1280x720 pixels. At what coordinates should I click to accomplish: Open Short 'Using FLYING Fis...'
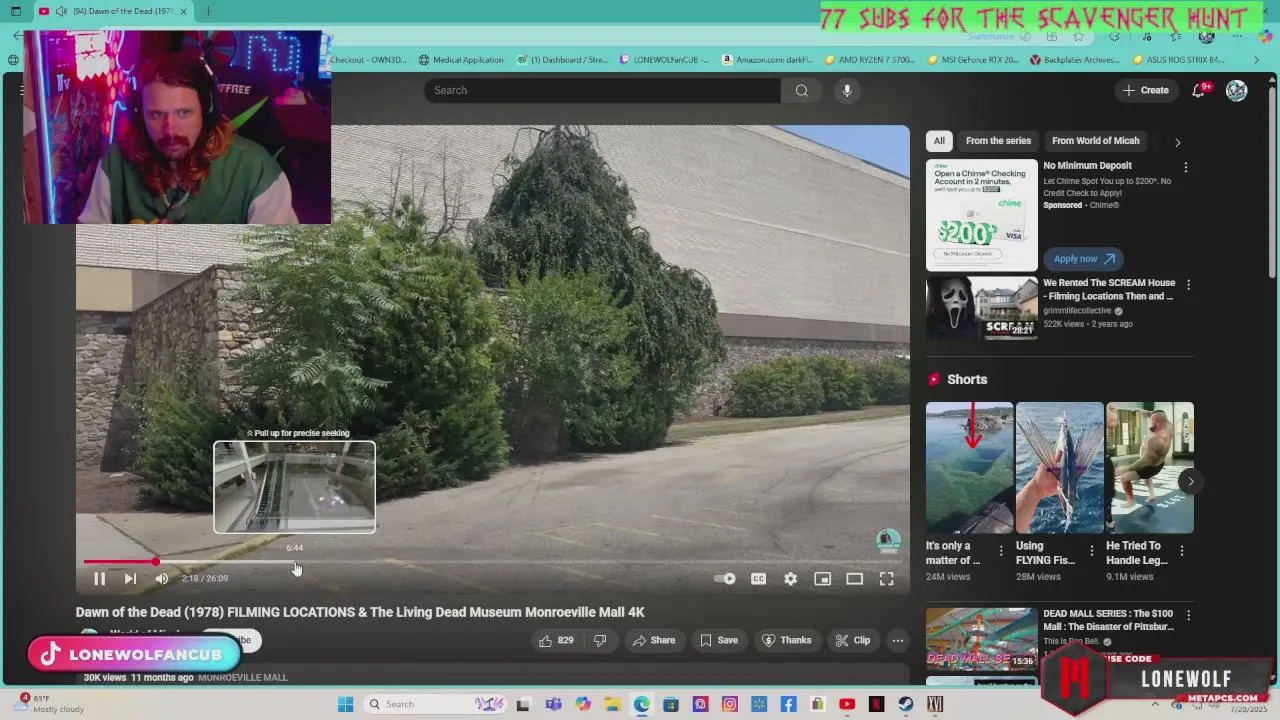[x=1059, y=468]
